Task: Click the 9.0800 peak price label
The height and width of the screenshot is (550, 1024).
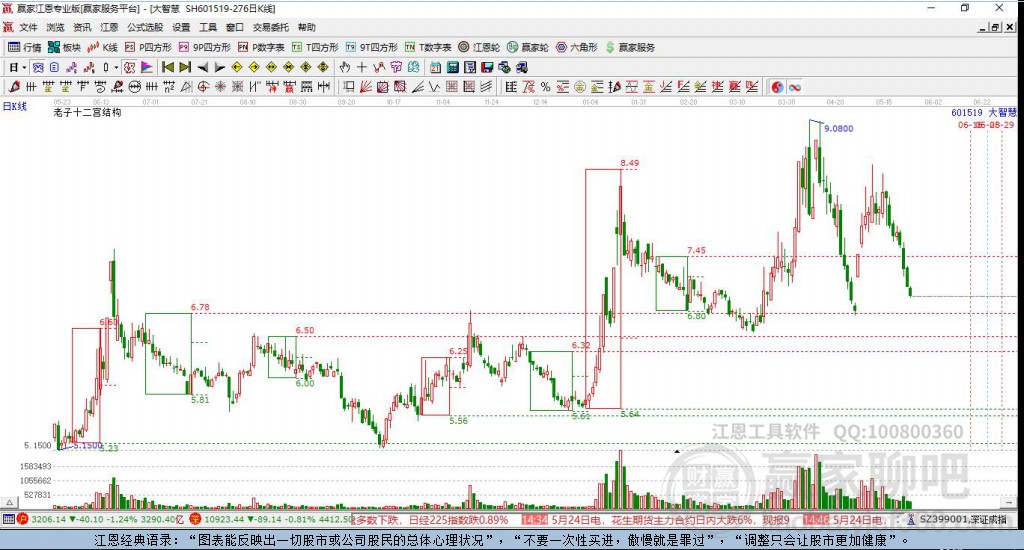Action: (839, 129)
